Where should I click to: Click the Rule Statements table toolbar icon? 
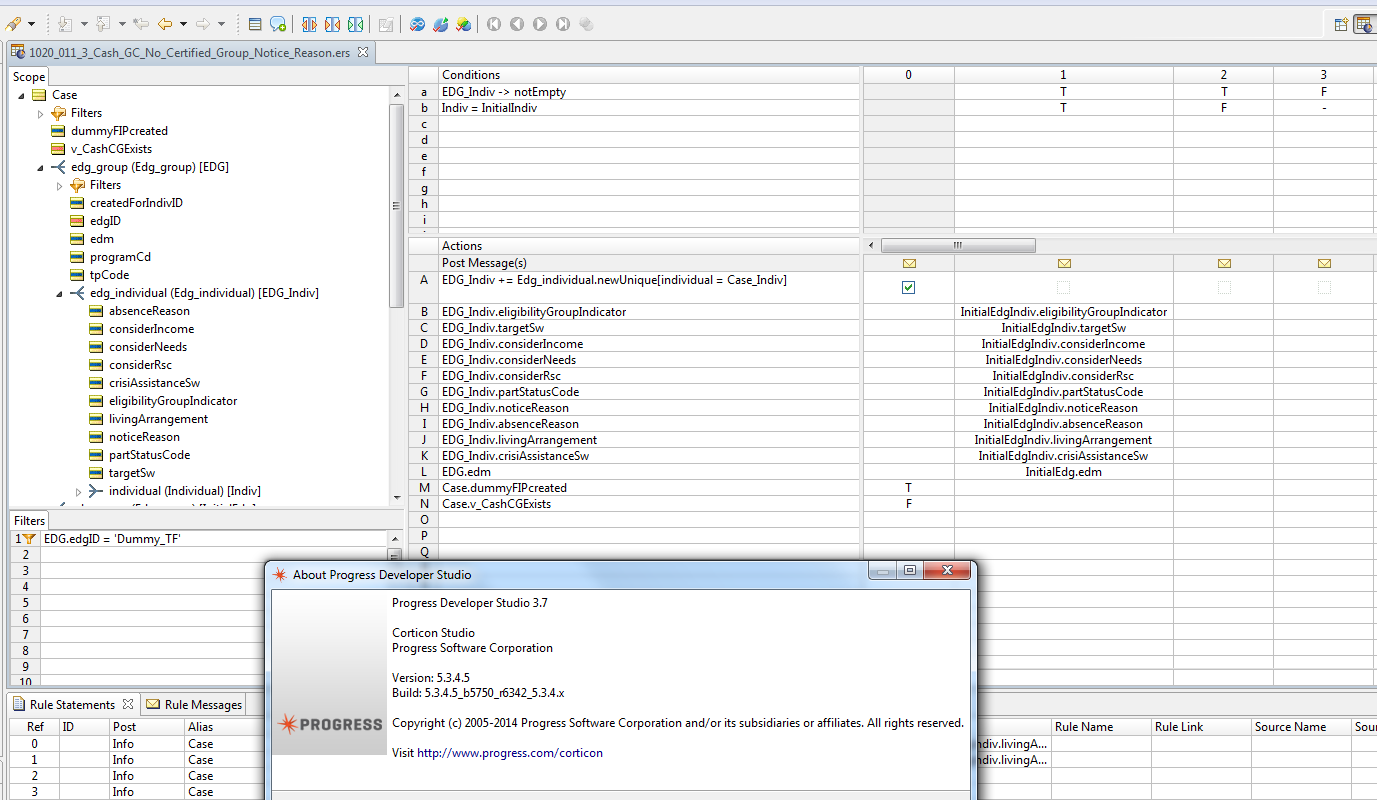(255, 24)
